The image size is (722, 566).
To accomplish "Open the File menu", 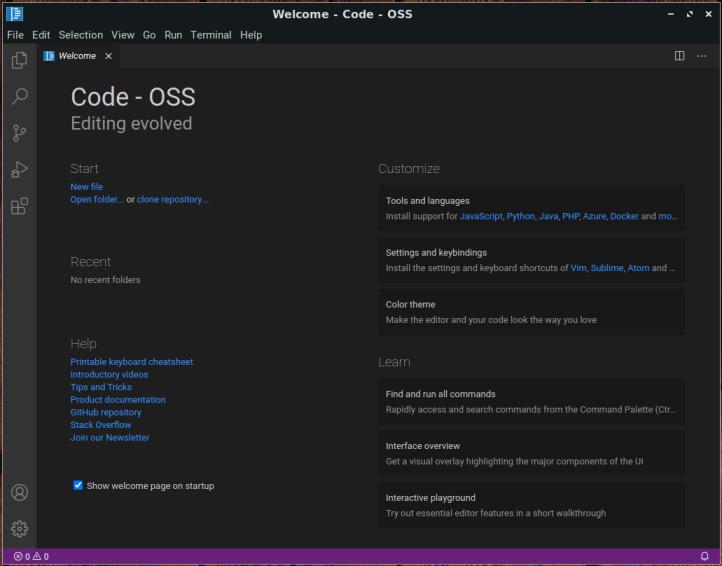I will pos(15,34).
